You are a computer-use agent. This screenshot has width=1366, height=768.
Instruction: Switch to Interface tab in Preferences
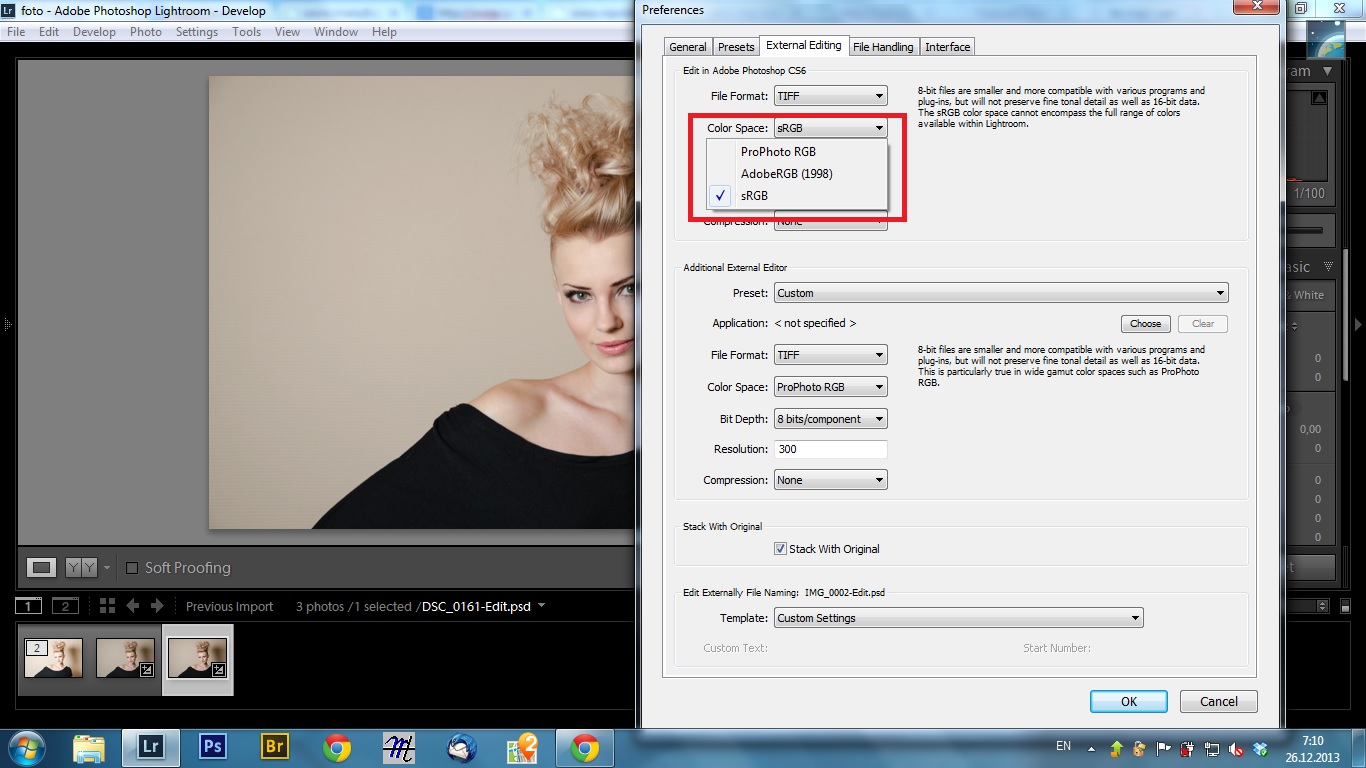947,47
